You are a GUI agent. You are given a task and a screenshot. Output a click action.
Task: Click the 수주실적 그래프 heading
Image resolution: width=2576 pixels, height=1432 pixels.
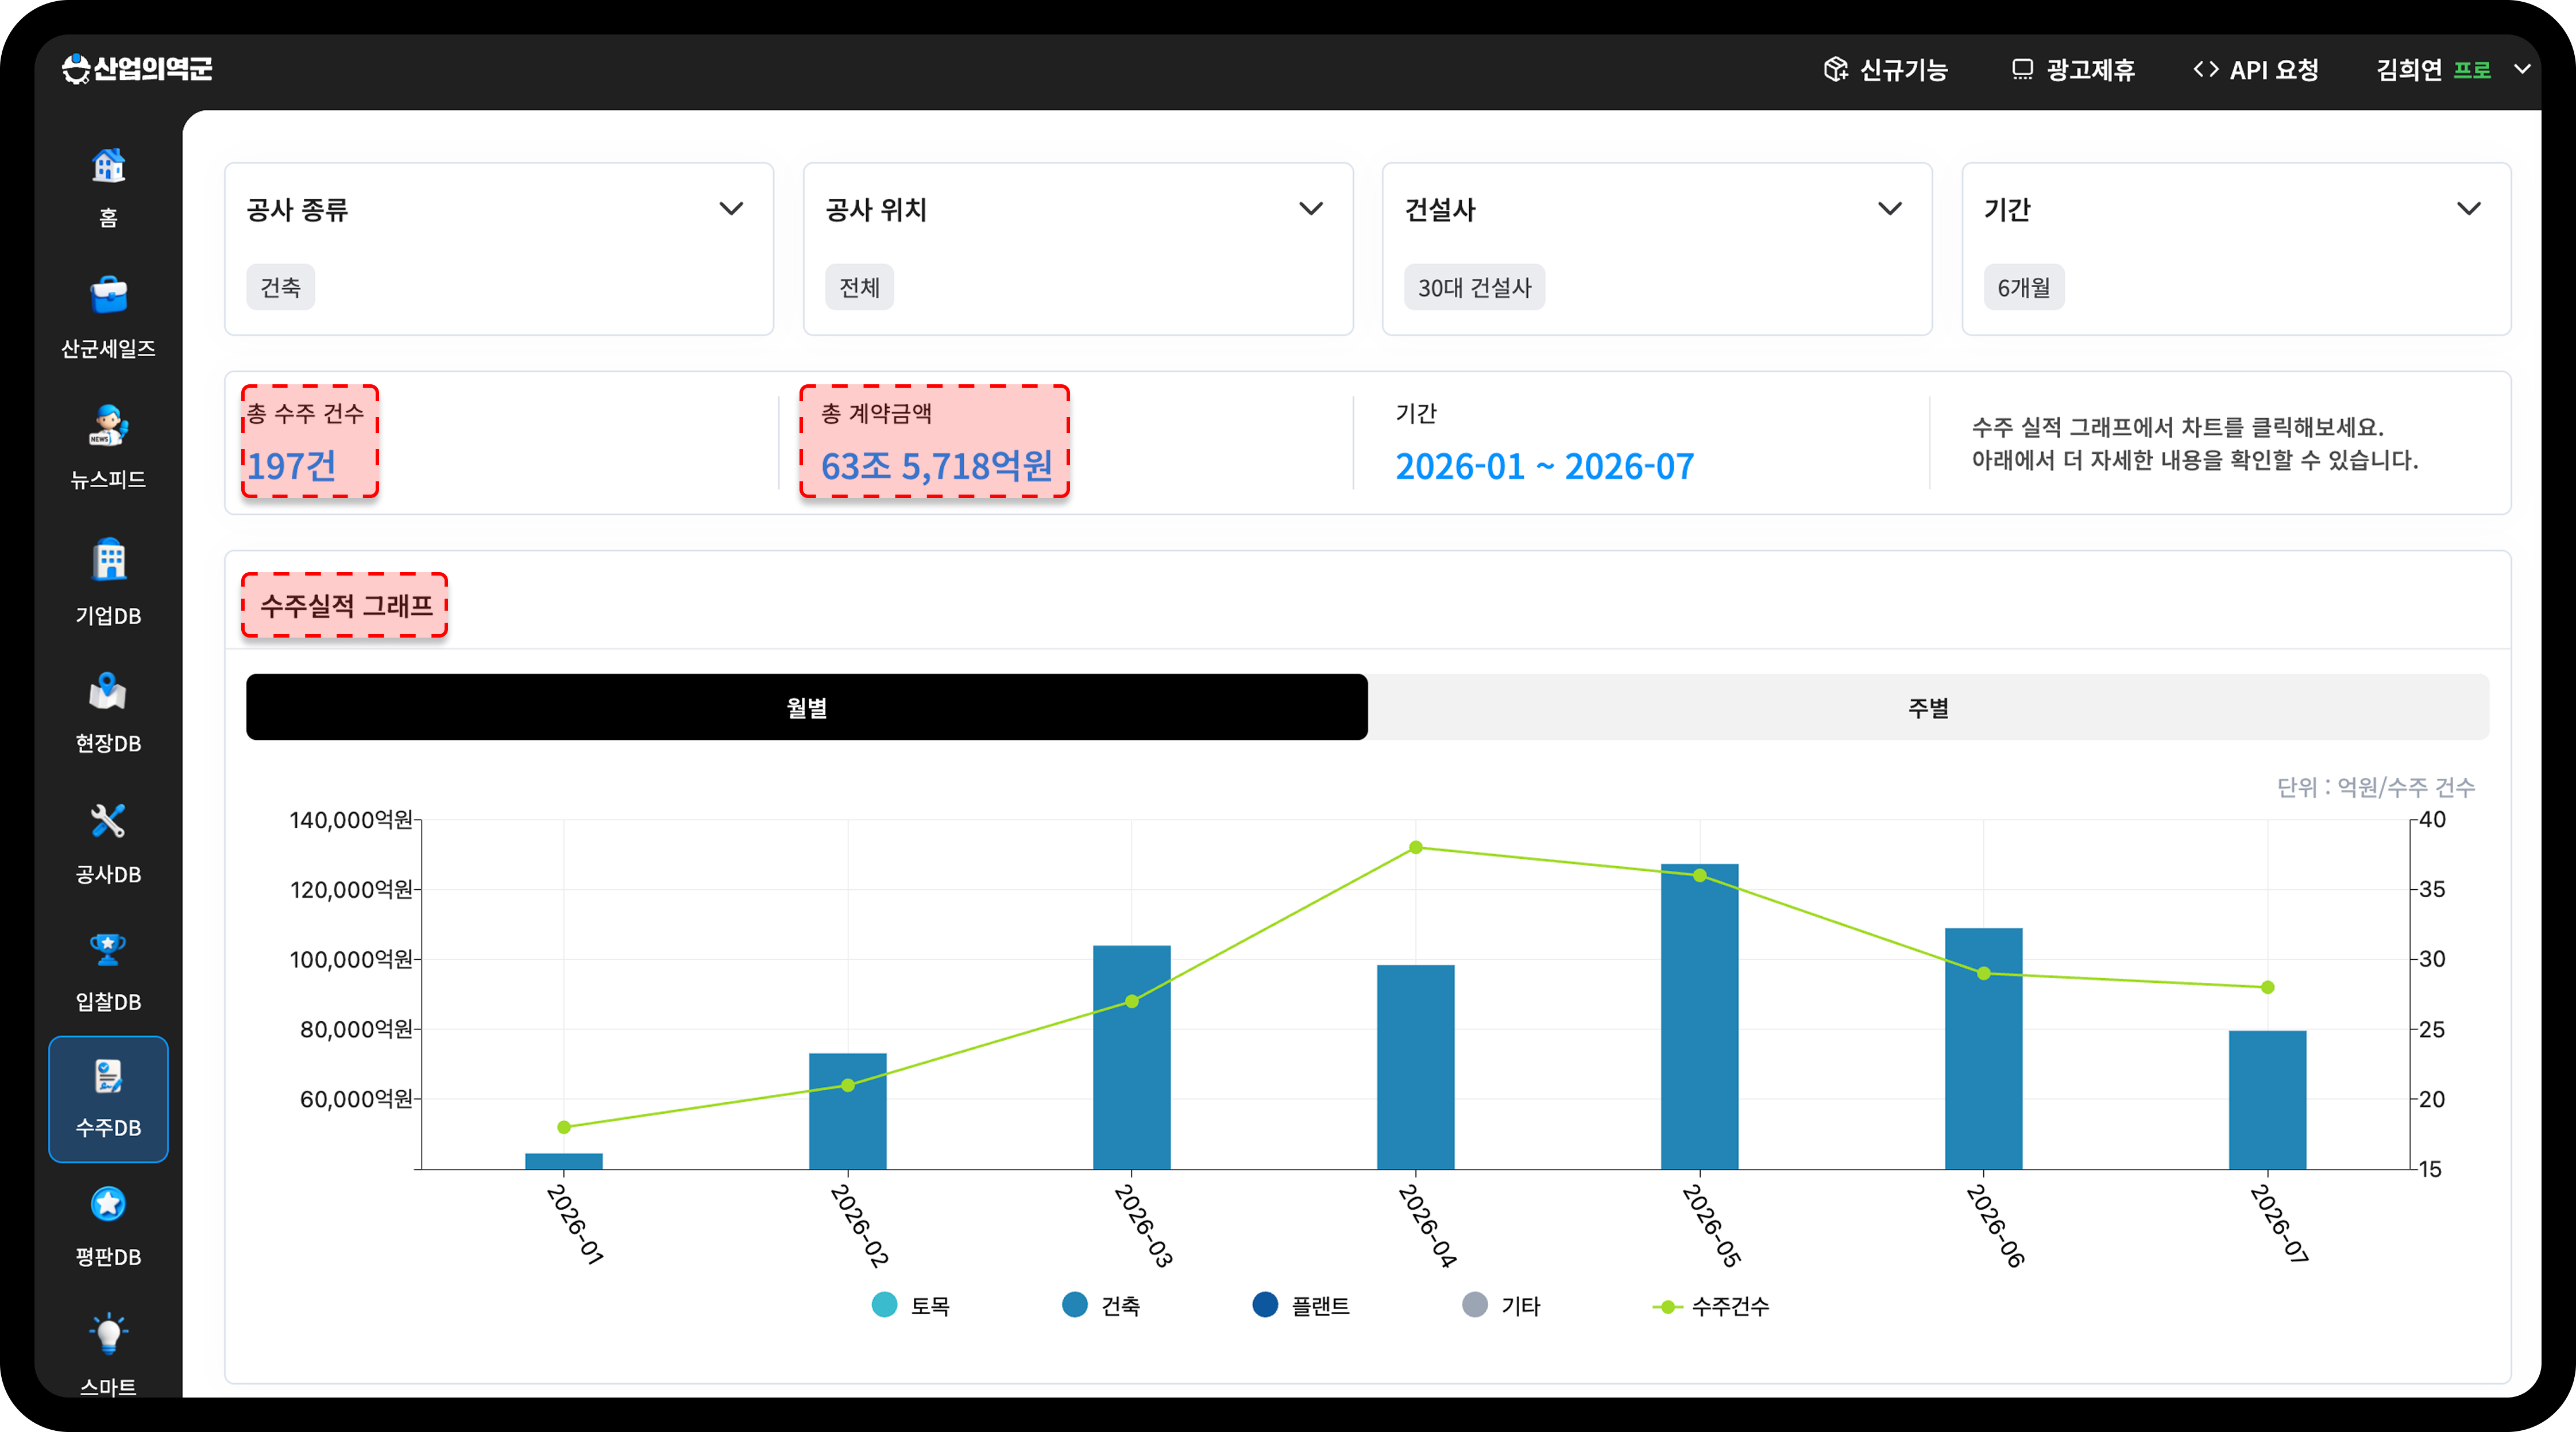click(x=346, y=605)
